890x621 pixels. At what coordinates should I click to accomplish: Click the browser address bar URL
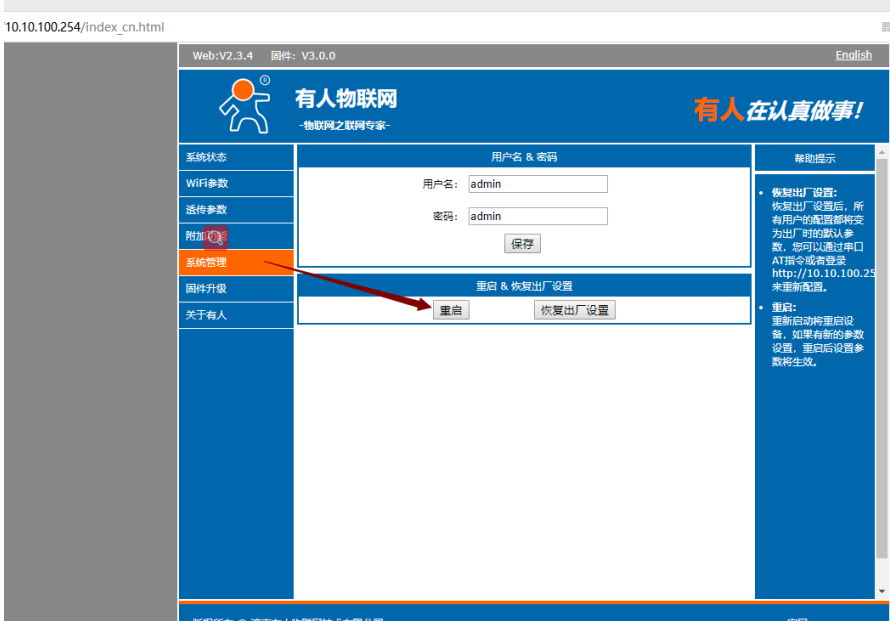[84, 27]
